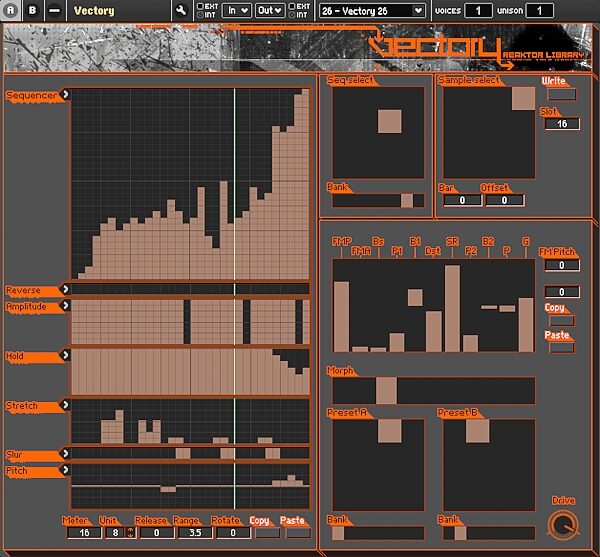This screenshot has width=600, height=557.
Task: Click the Sample select pad handle
Action: click(x=523, y=98)
